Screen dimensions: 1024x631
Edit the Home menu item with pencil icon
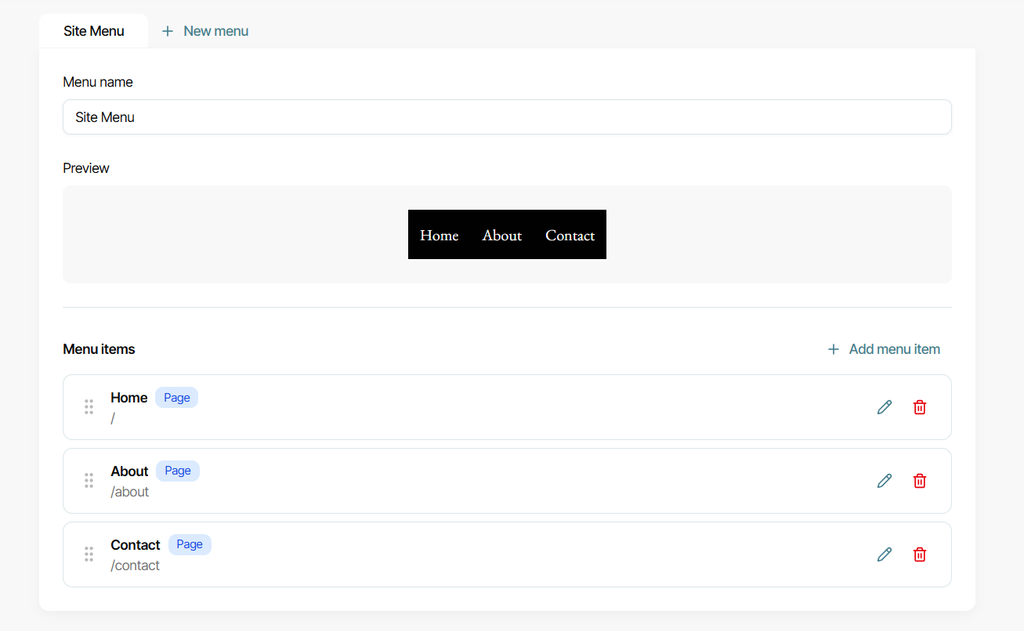[884, 408]
